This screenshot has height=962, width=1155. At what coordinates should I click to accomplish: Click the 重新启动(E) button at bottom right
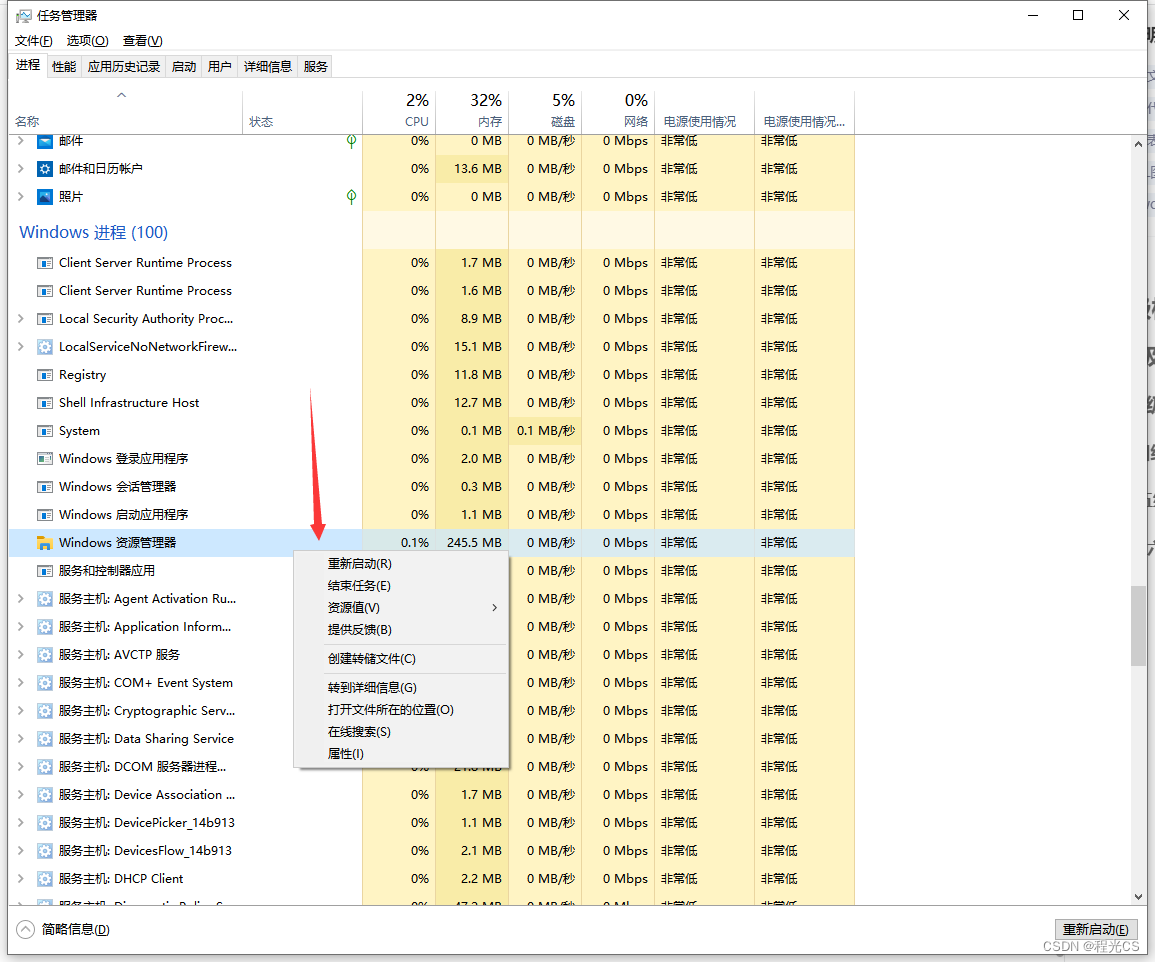tap(1095, 930)
